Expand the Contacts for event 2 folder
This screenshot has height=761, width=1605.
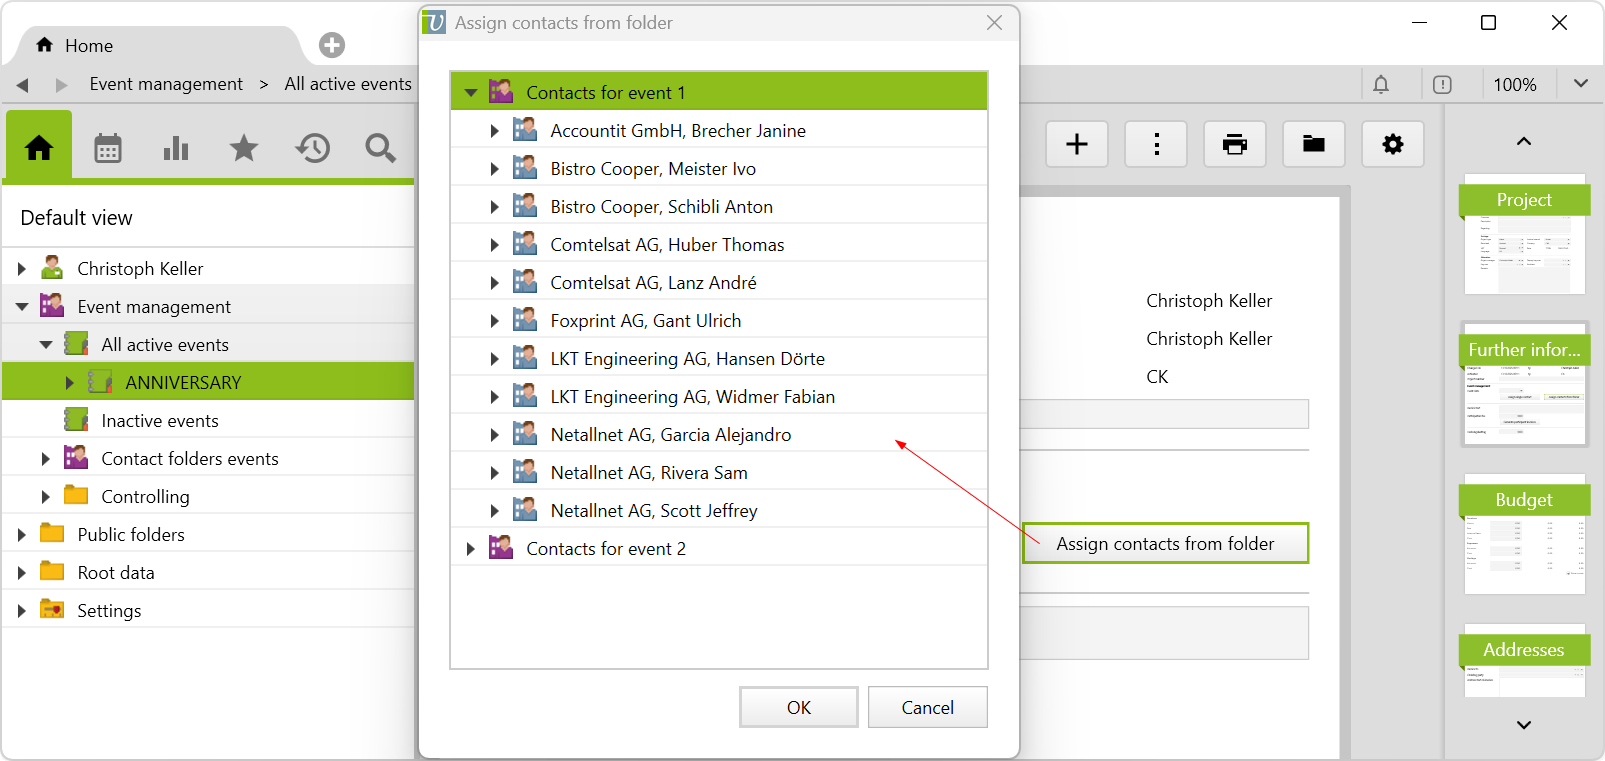(x=471, y=549)
